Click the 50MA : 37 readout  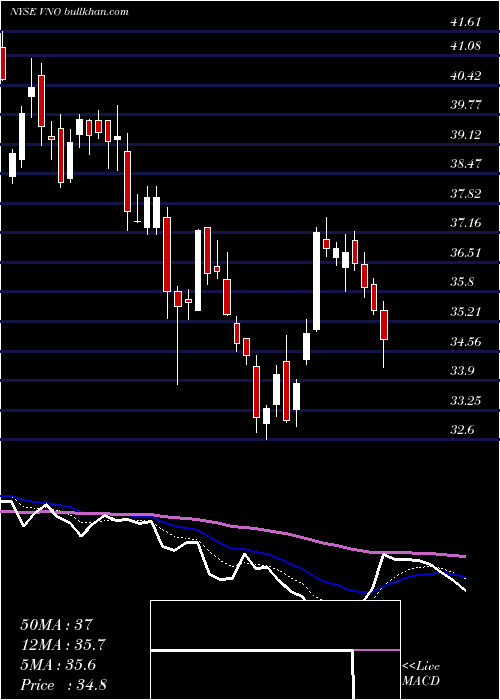point(57,625)
